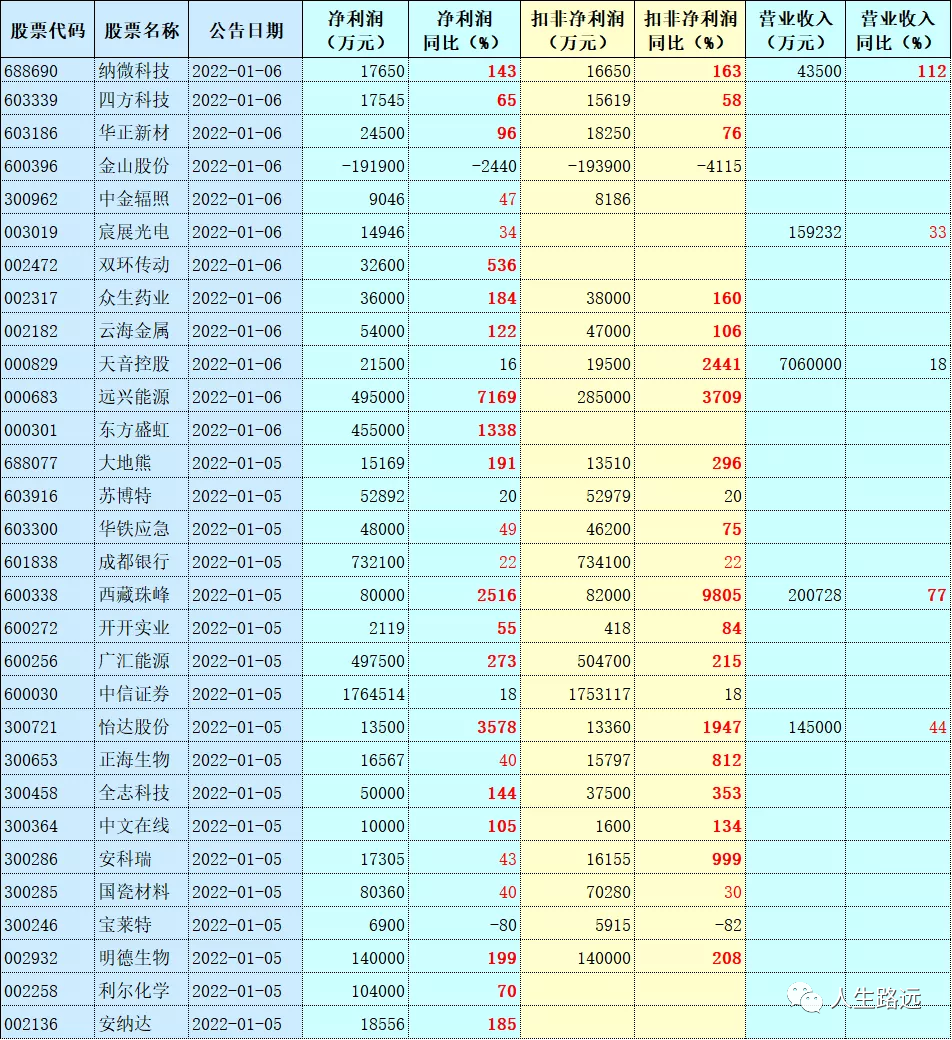
Task: Click the name cell 纳微科技
Action: click(x=141, y=71)
